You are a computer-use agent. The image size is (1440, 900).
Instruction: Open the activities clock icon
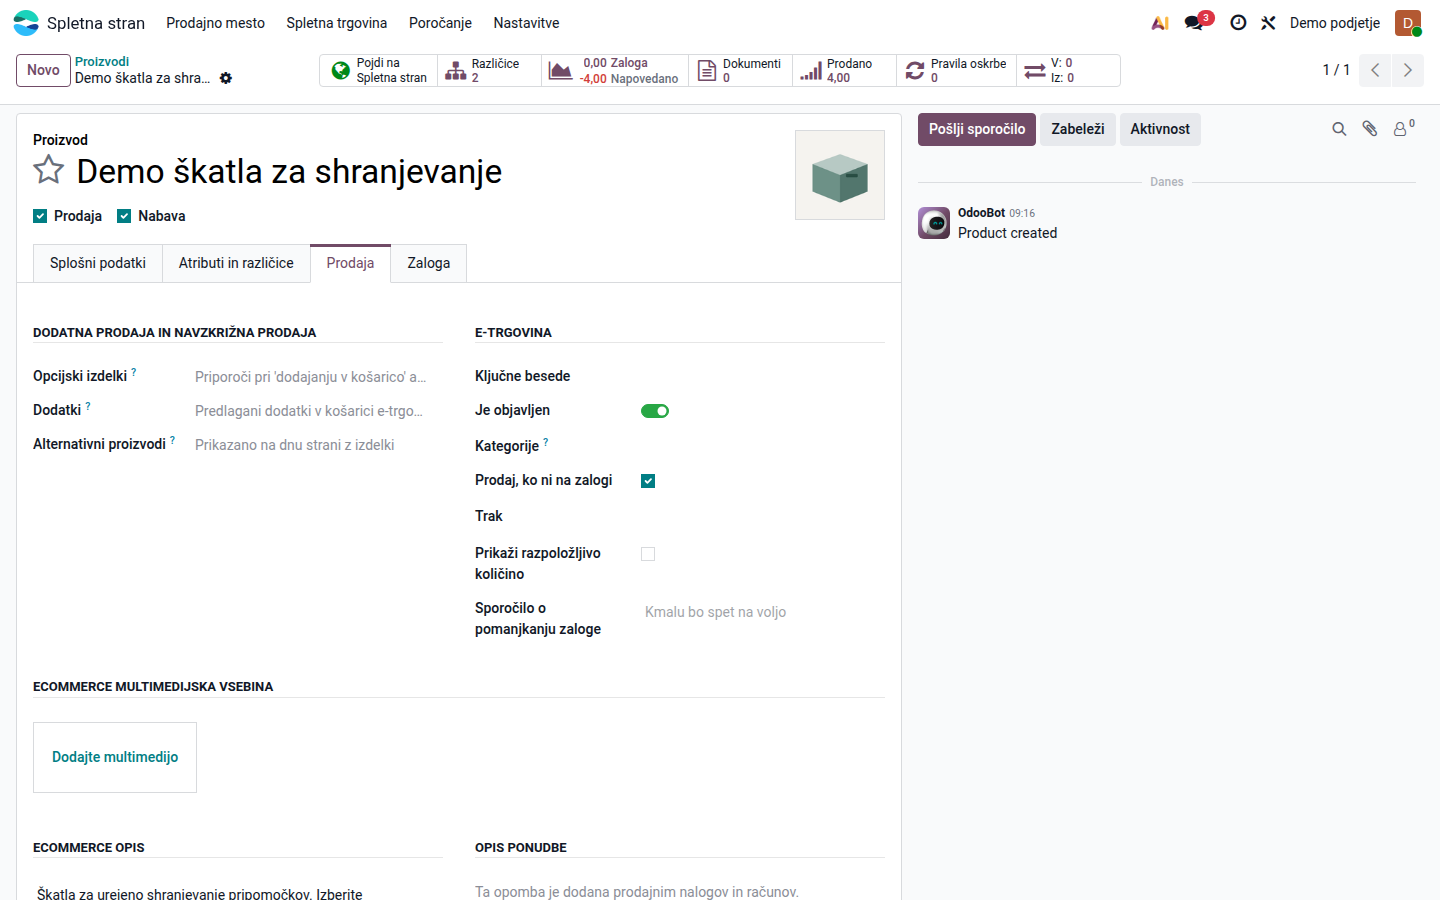(x=1238, y=23)
